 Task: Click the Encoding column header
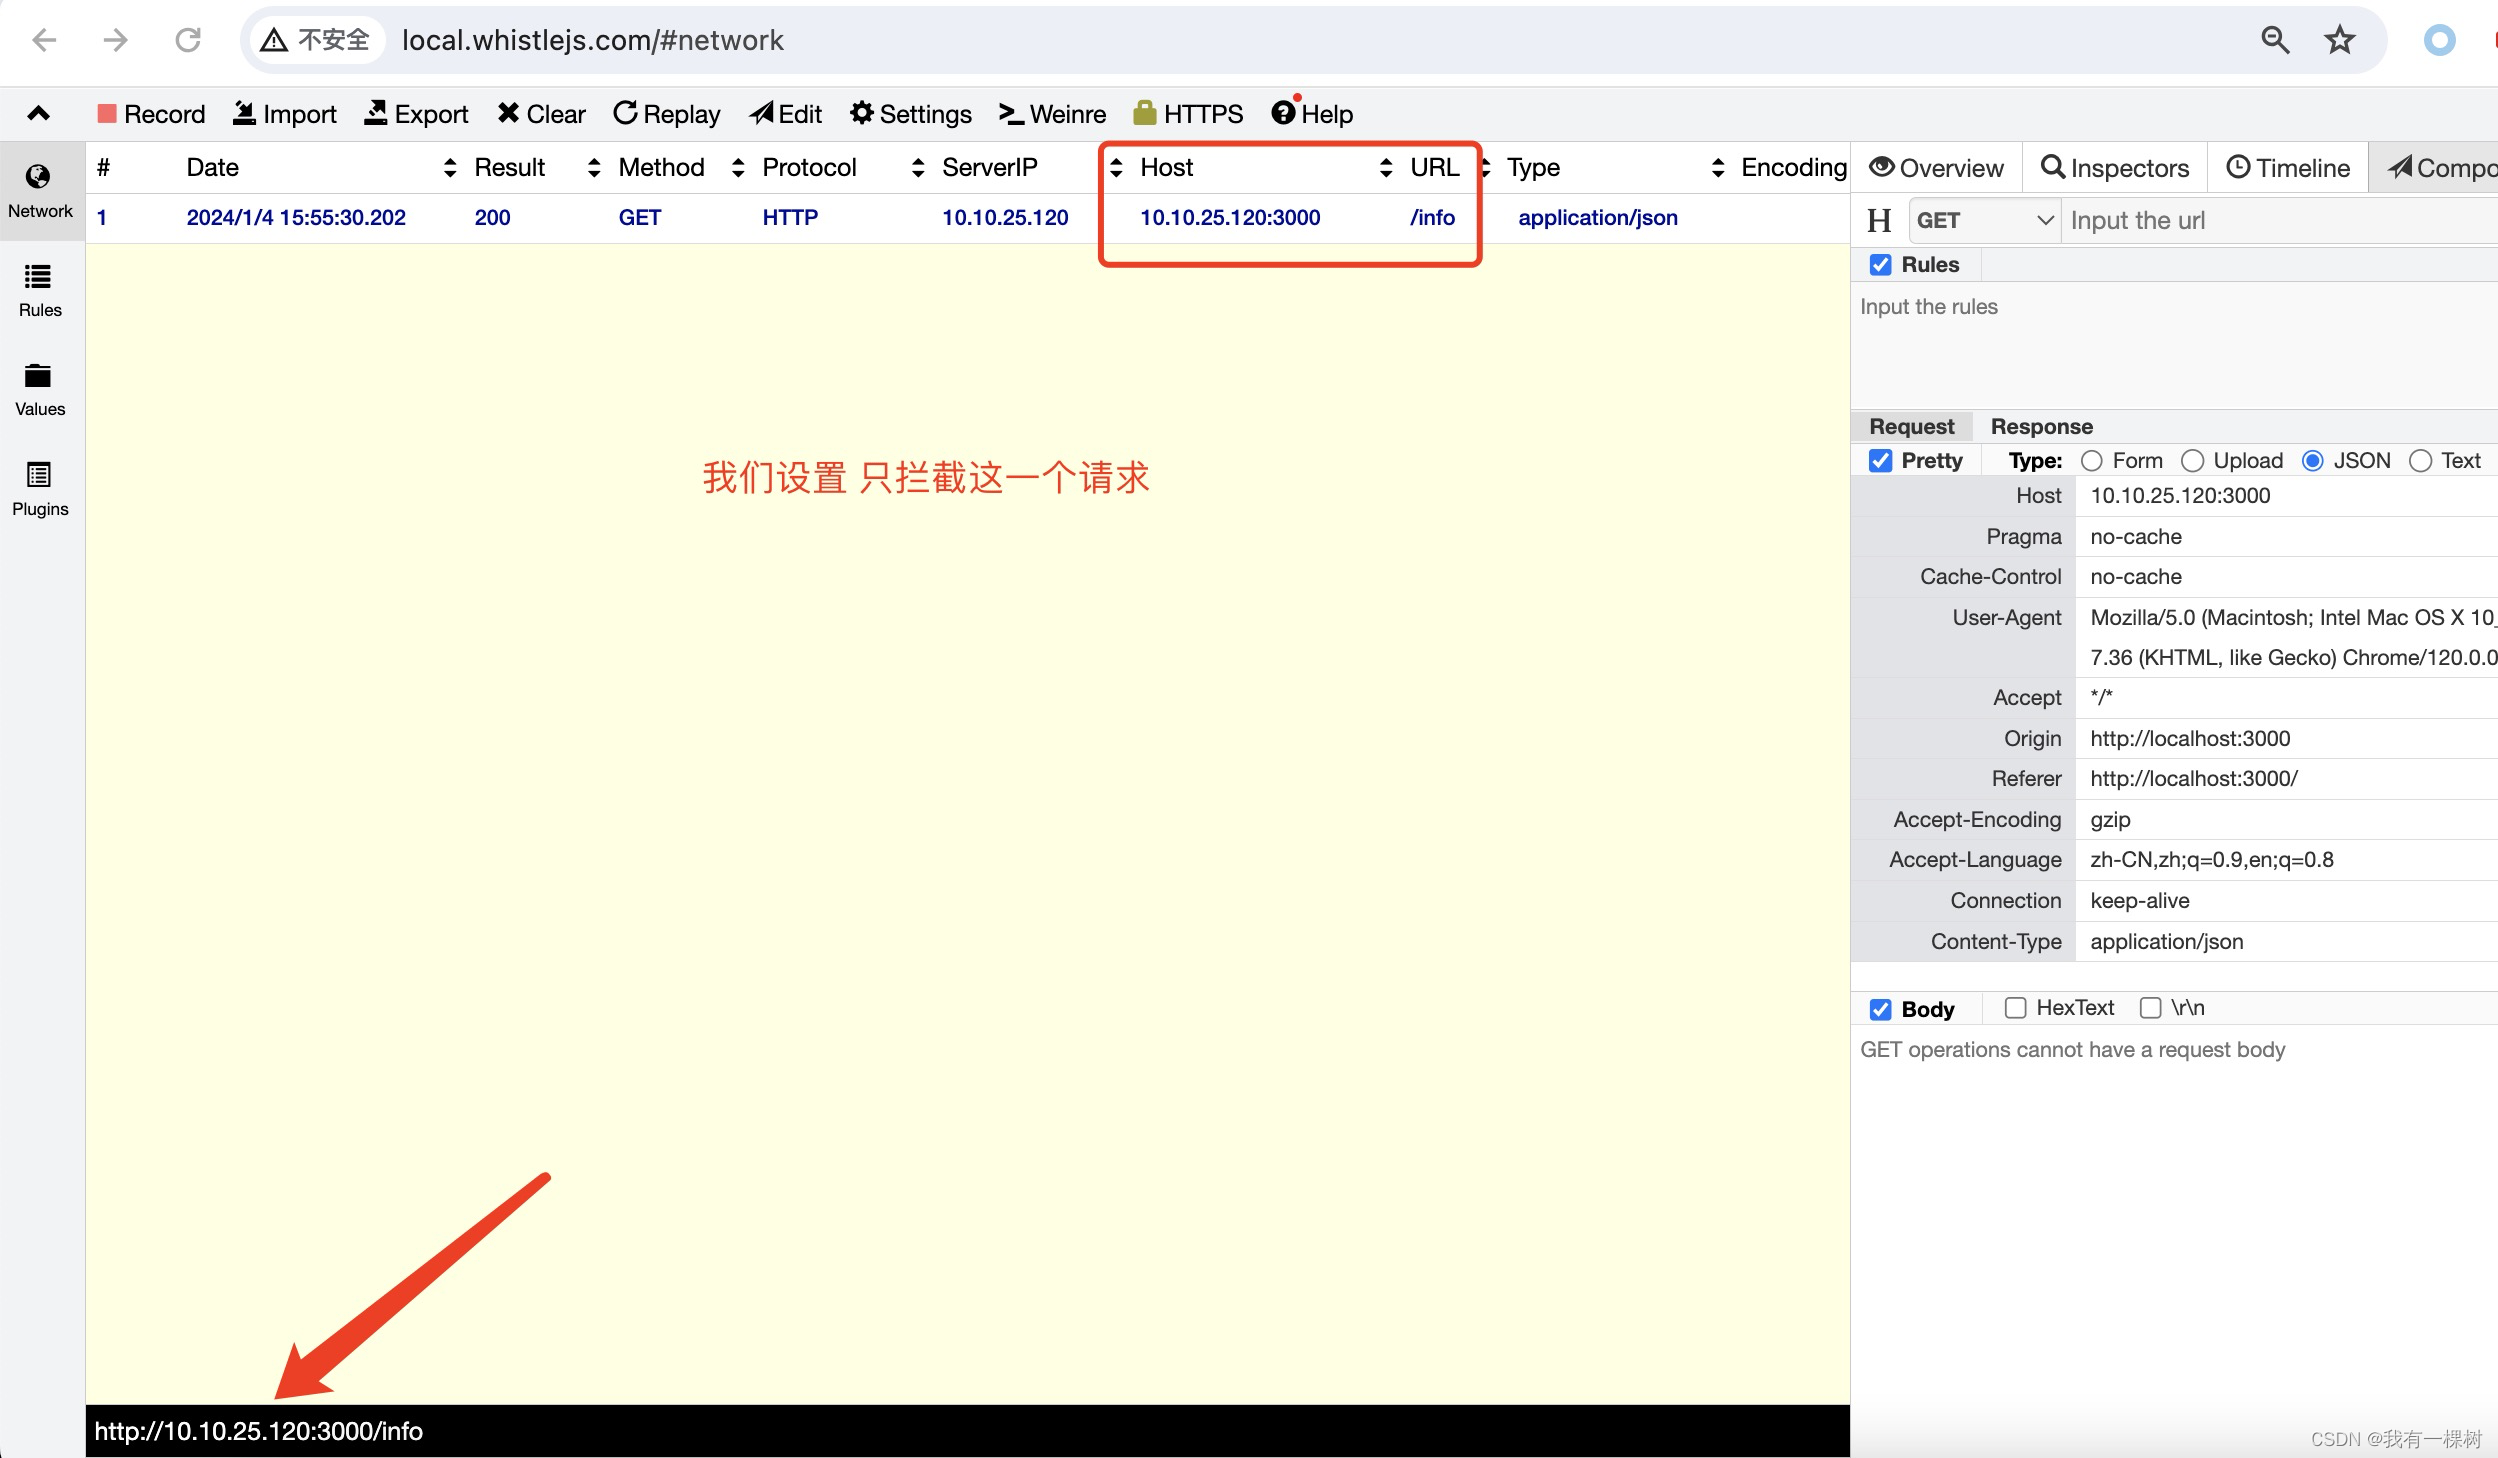coord(1794,167)
